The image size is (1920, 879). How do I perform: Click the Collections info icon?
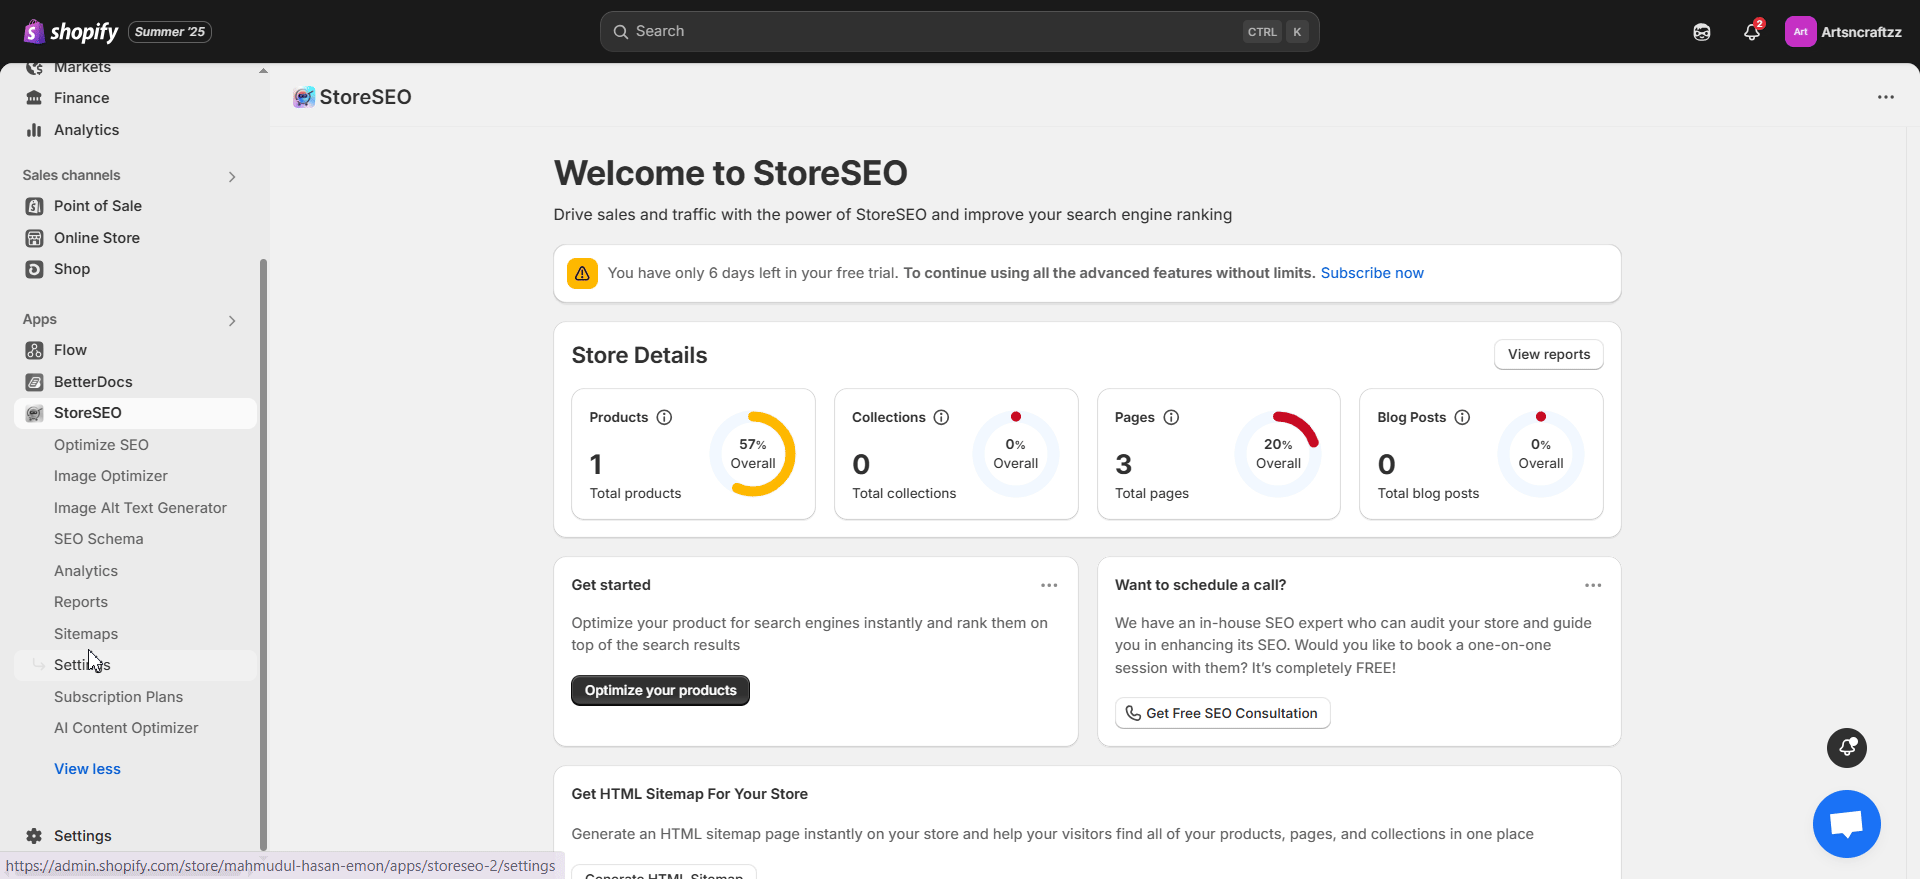941,417
